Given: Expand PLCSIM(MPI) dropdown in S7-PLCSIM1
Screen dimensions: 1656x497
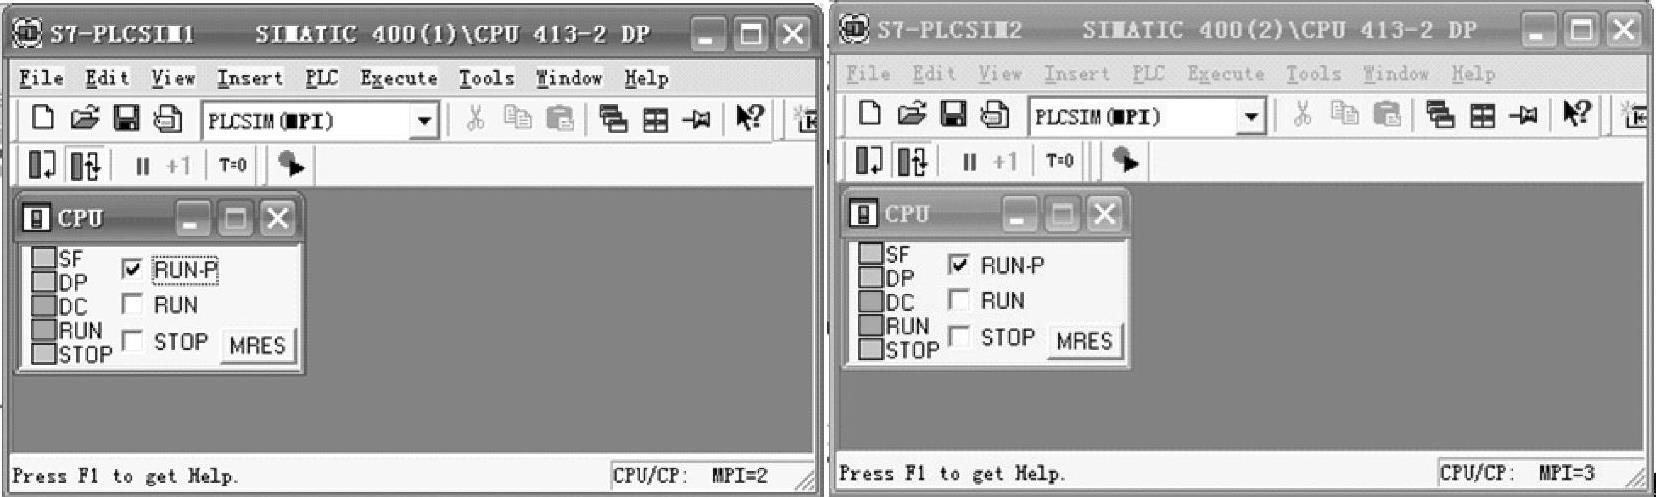Looking at the screenshot, I should pos(424,121).
